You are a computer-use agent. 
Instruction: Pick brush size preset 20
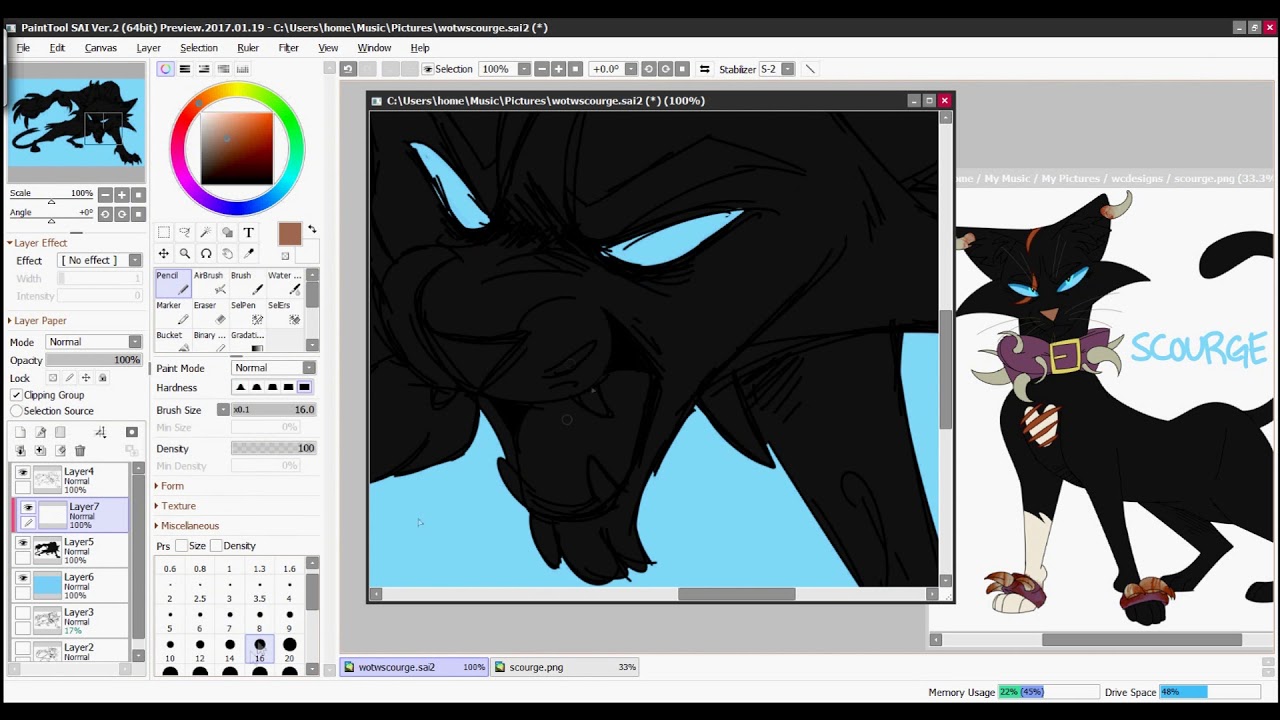point(289,649)
